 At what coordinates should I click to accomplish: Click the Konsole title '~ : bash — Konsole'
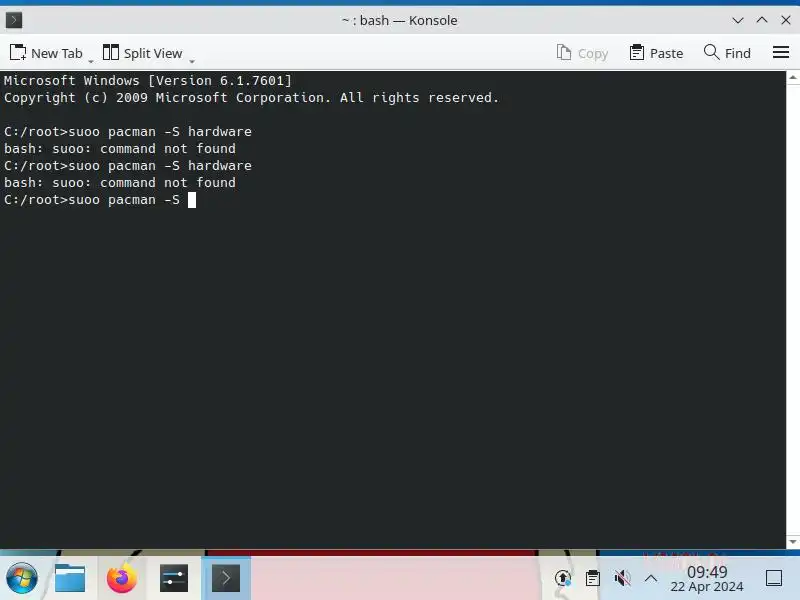click(x=399, y=20)
